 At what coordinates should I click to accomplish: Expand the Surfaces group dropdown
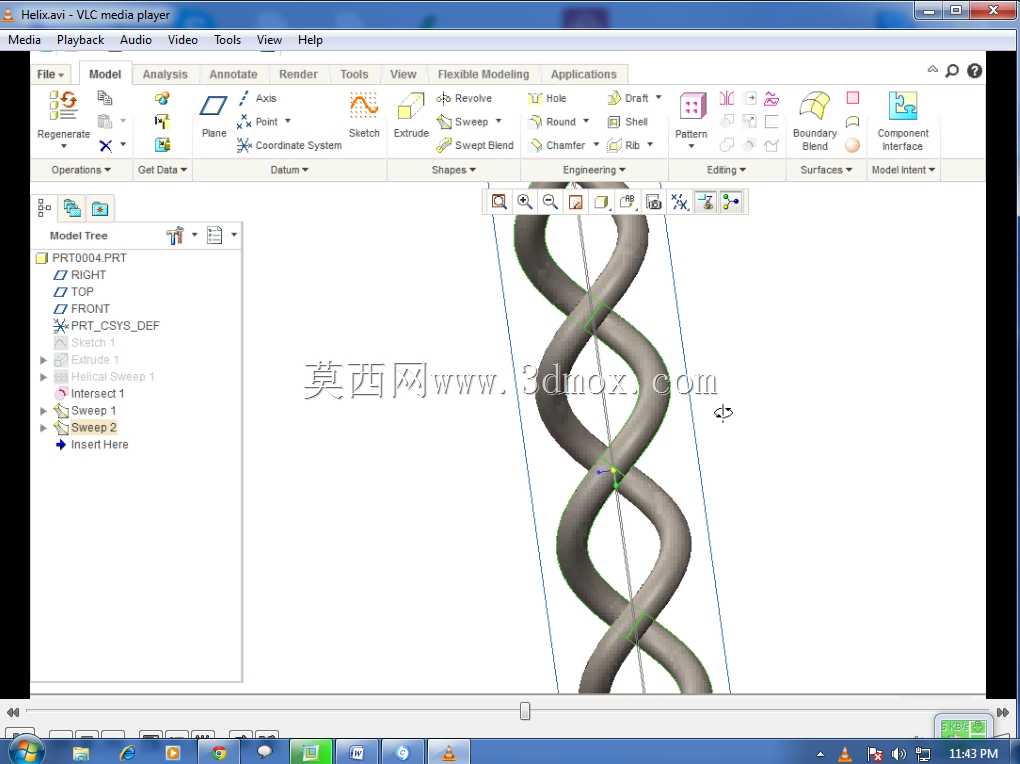pos(826,170)
